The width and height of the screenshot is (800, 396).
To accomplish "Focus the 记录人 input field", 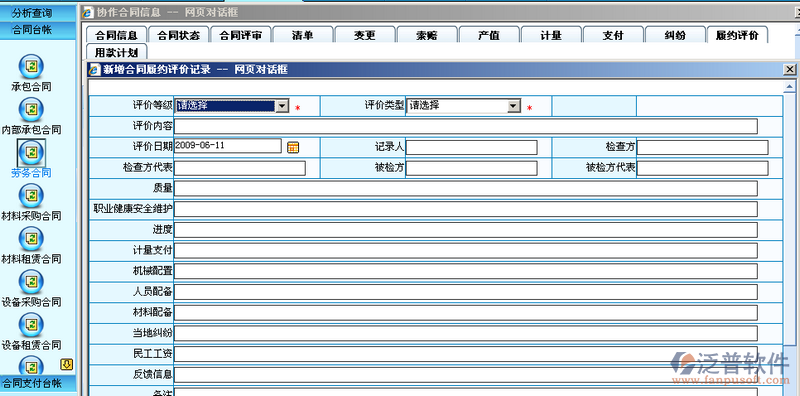I will tap(471, 147).
